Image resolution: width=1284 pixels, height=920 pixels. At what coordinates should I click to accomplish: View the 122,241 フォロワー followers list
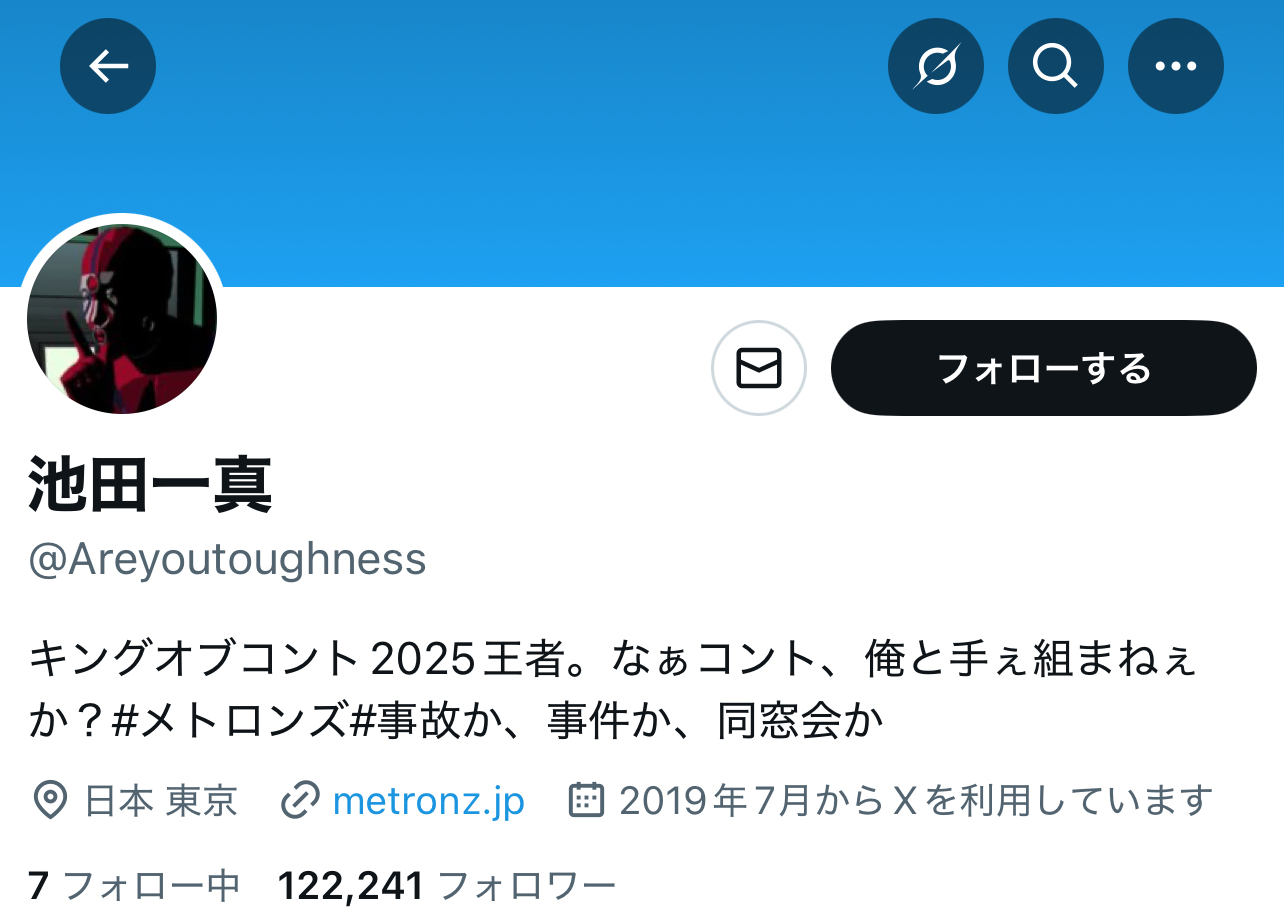pyautogui.click(x=446, y=885)
